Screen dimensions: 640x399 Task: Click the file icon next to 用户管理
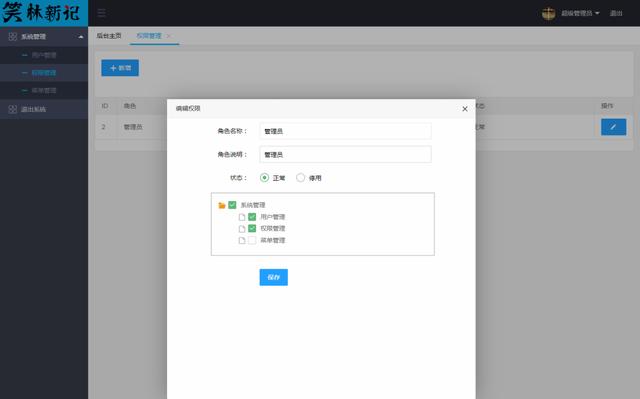point(242,217)
